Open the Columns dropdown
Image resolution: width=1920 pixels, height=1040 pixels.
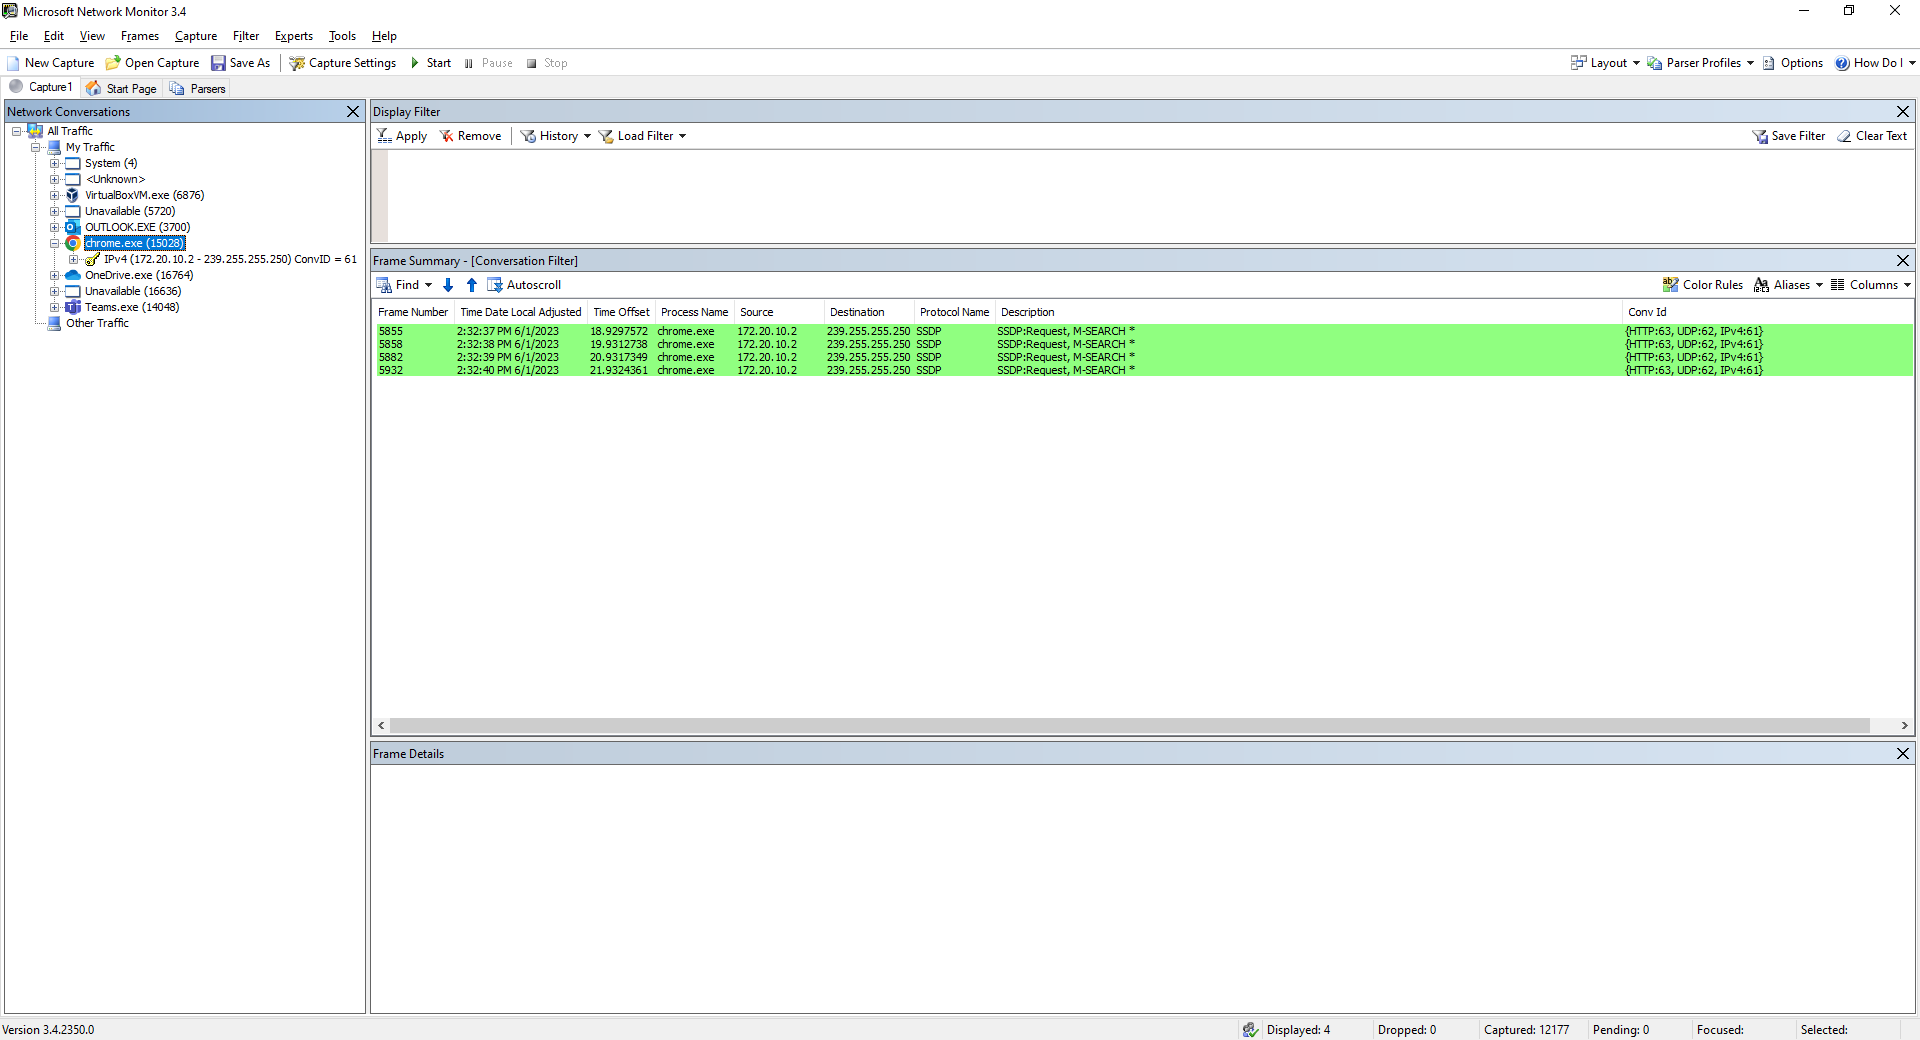coord(1869,285)
